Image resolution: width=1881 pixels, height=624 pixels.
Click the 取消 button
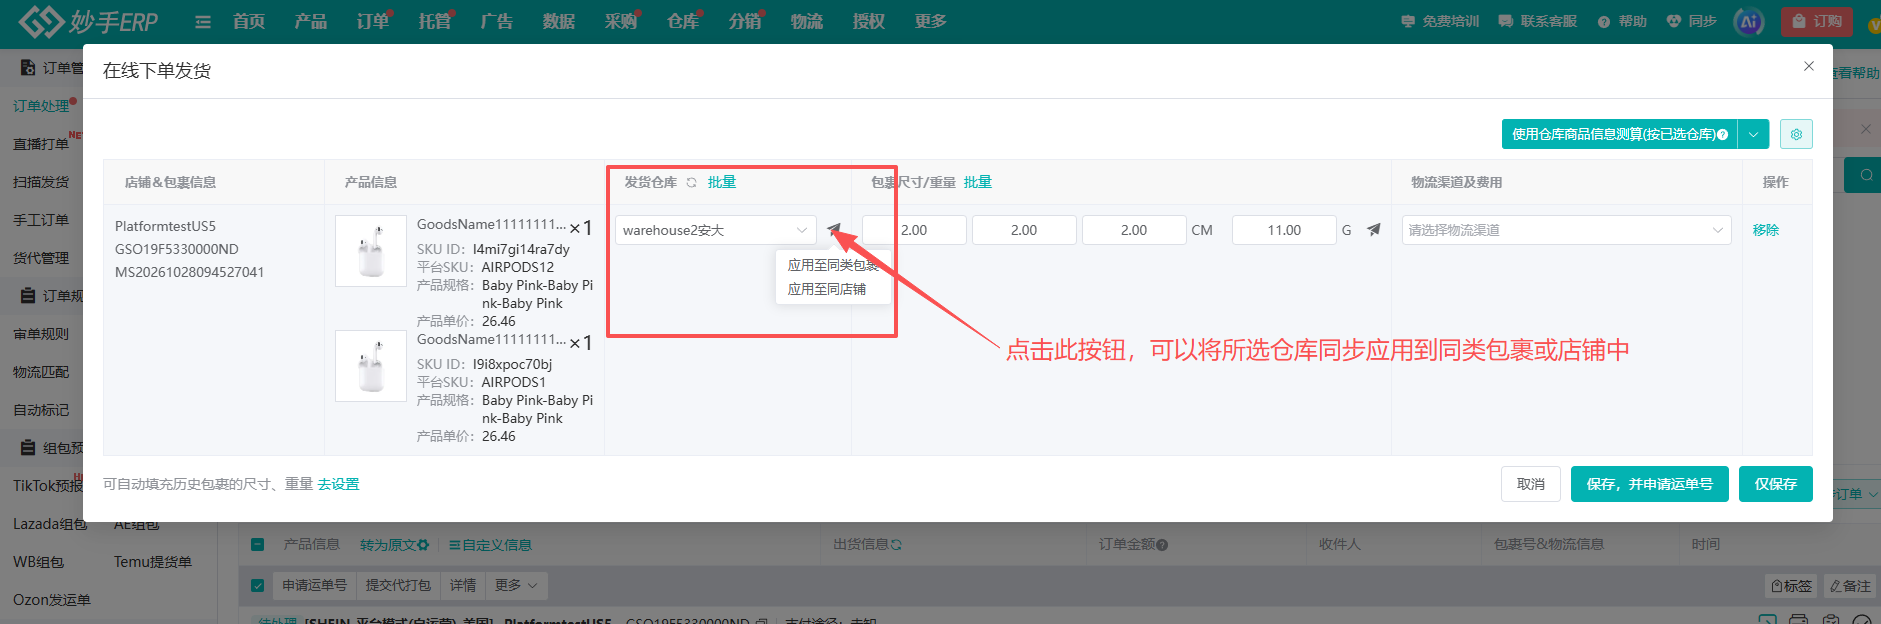(1531, 484)
